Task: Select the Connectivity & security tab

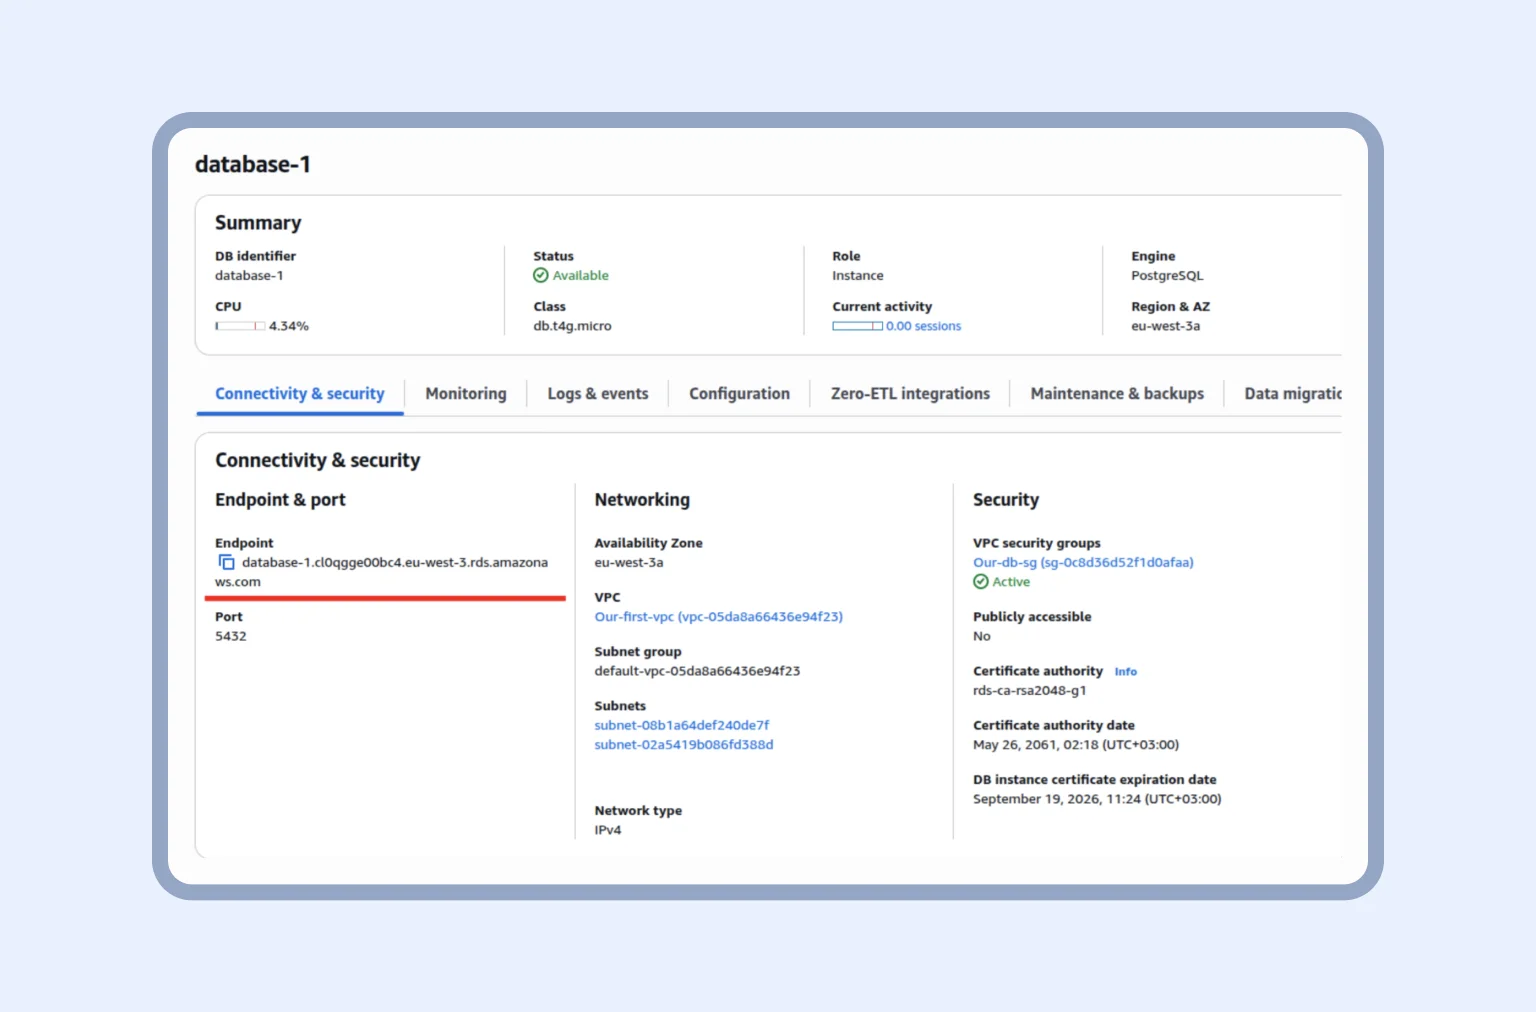Action: click(x=299, y=393)
